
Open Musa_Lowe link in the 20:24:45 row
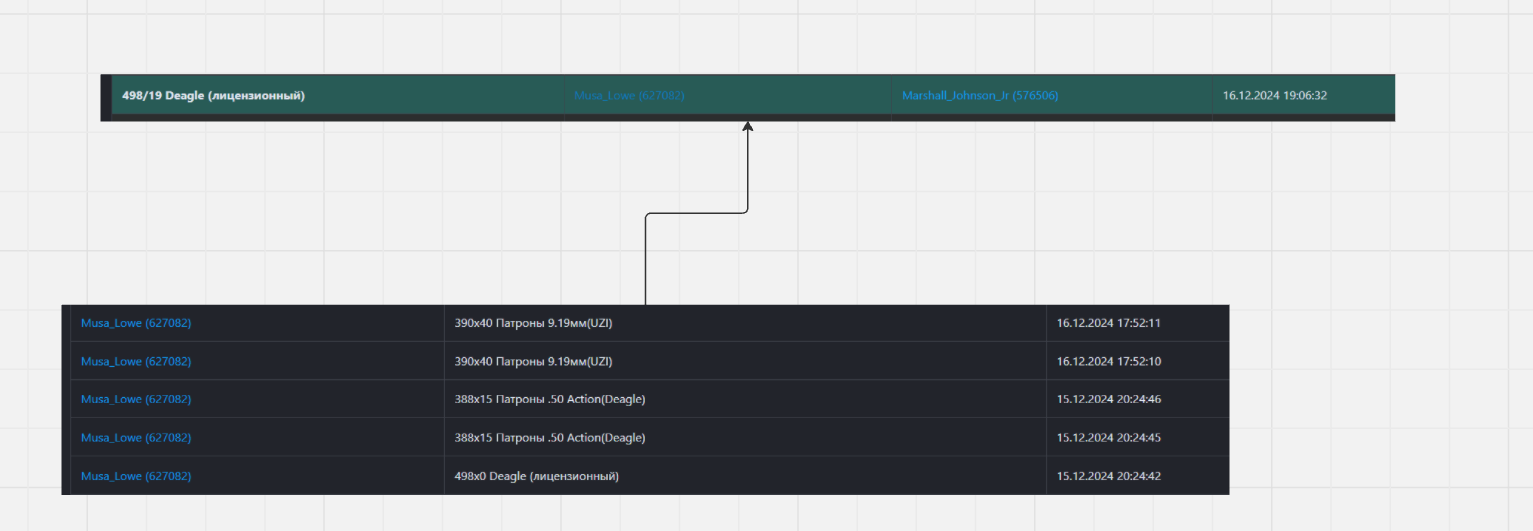(x=136, y=438)
